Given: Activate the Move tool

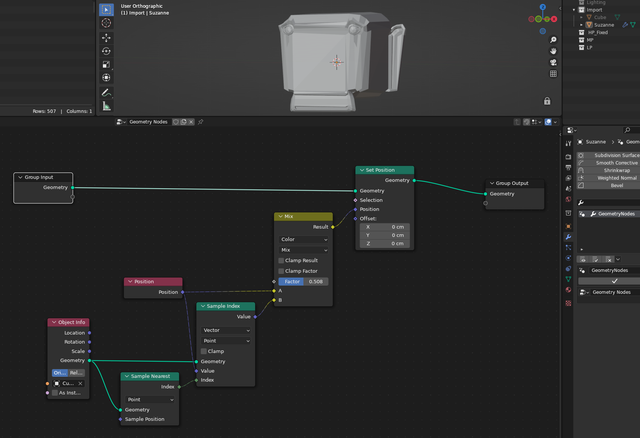Looking at the screenshot, I should [106, 38].
